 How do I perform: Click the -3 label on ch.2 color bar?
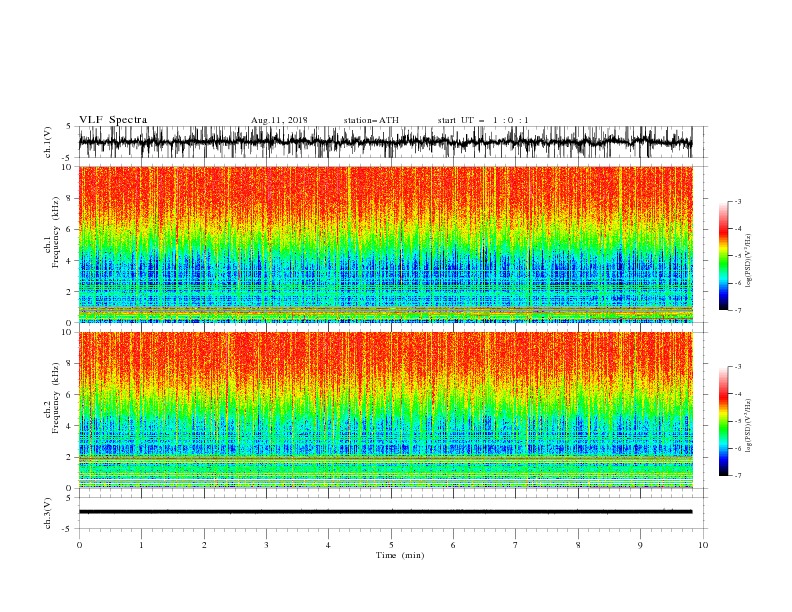[x=738, y=367]
